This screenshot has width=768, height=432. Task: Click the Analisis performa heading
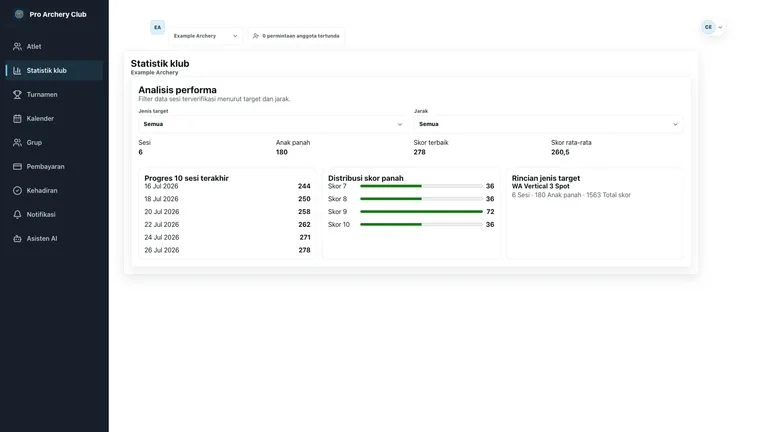click(x=177, y=90)
